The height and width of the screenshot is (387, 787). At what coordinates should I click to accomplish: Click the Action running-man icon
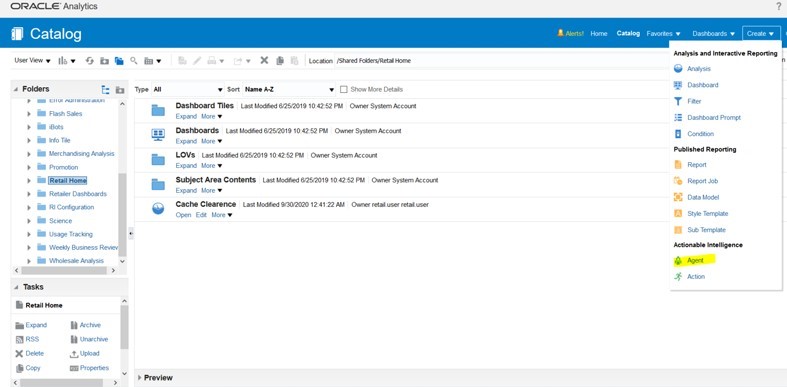(x=678, y=277)
